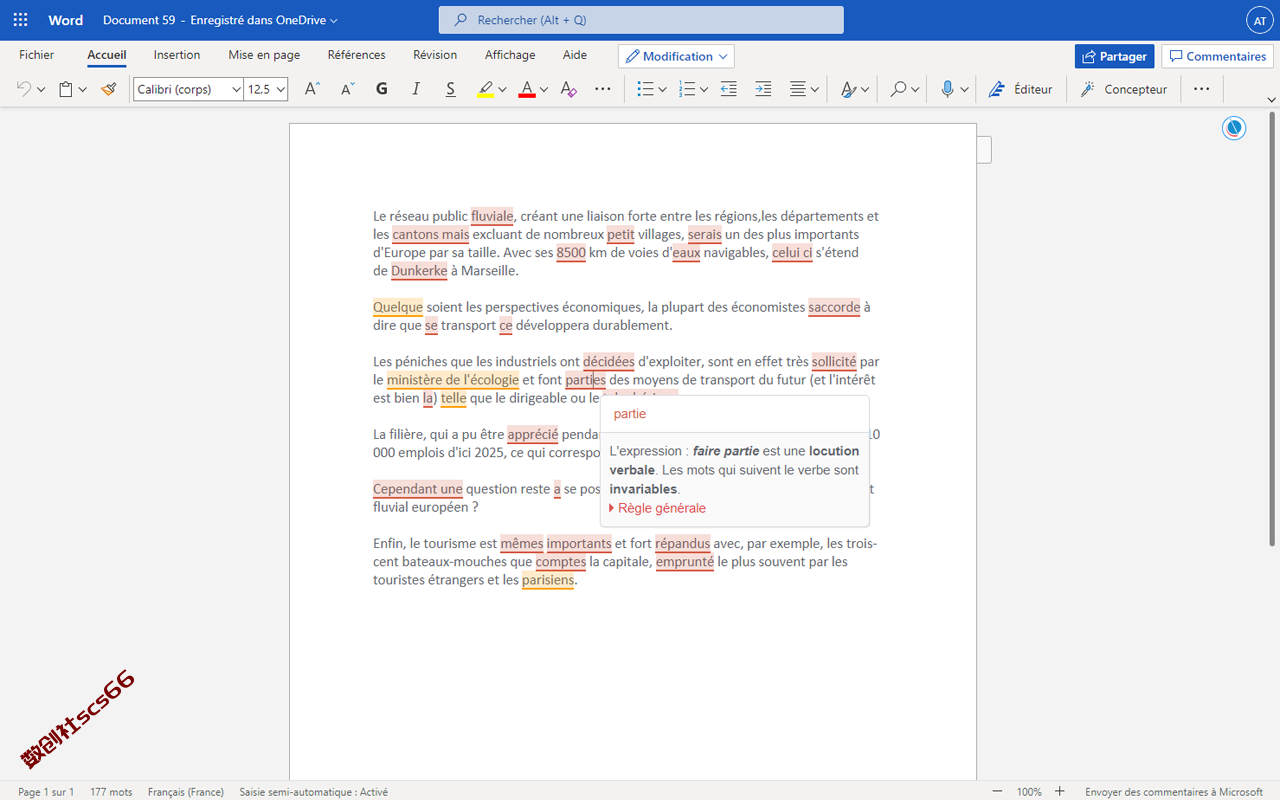Click the document title Document 59

[139, 20]
